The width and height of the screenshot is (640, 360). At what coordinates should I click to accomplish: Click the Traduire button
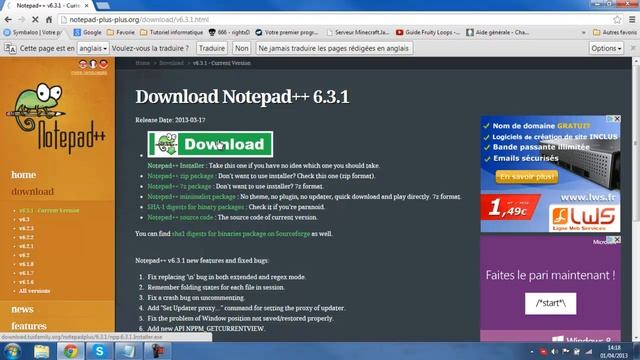click(x=211, y=48)
